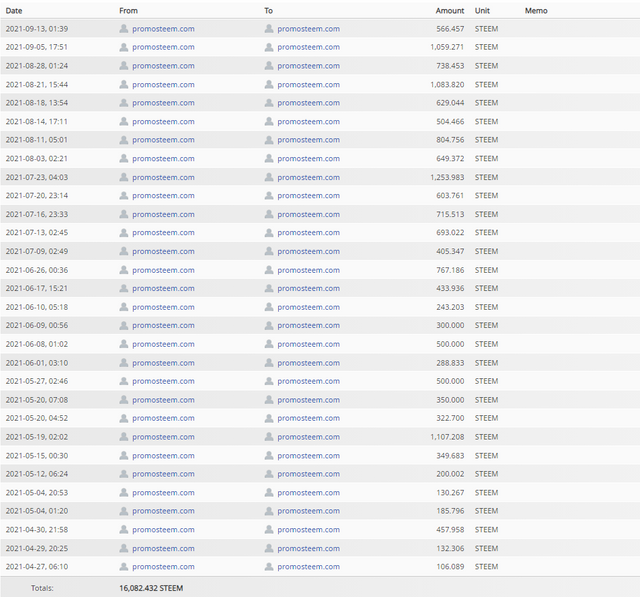This screenshot has height=597, width=640.
Task: Open To promosteem.com link in 2021-06-10 row
Action: click(x=309, y=308)
